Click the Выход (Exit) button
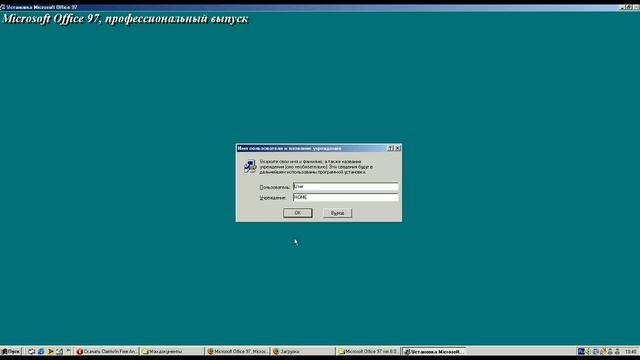The height and width of the screenshot is (360, 640). pos(337,213)
